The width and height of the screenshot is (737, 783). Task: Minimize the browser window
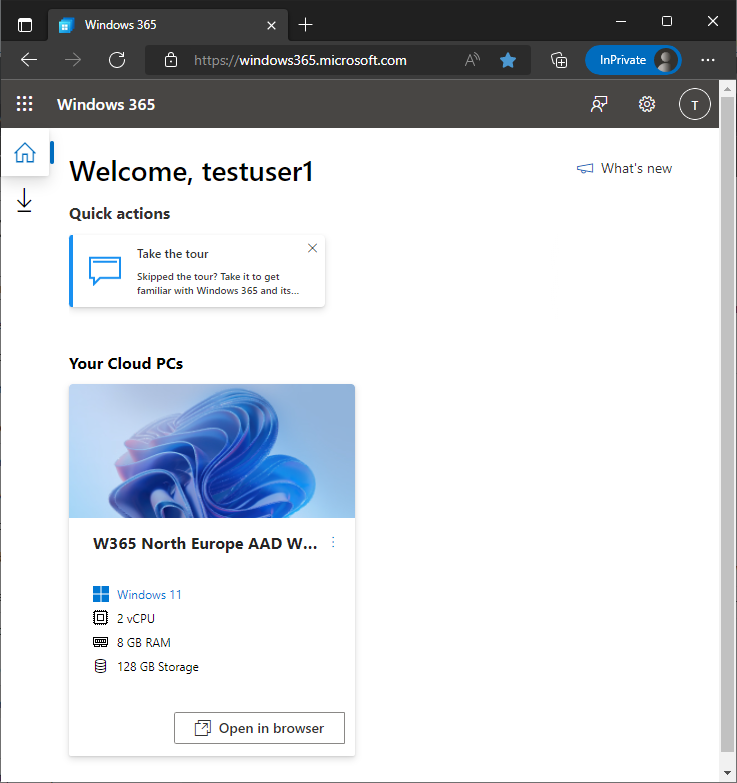621,21
